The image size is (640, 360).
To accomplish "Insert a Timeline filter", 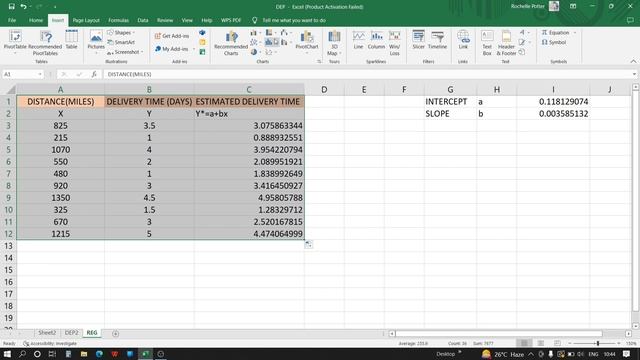I will pos(437,40).
